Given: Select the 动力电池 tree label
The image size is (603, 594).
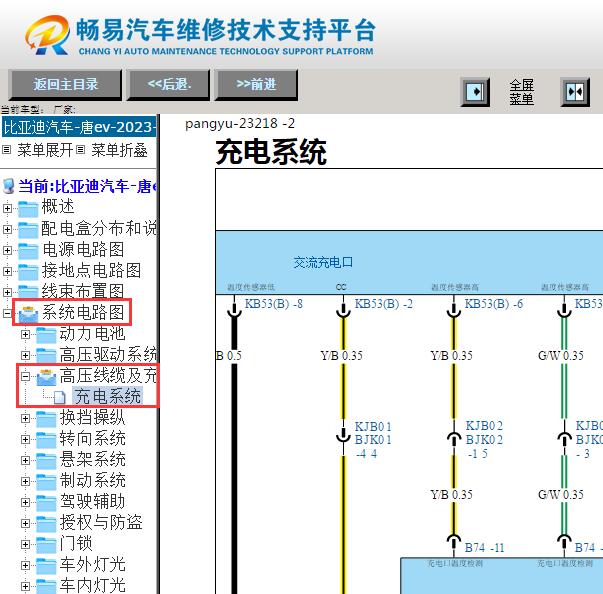Looking at the screenshot, I should [x=92, y=333].
